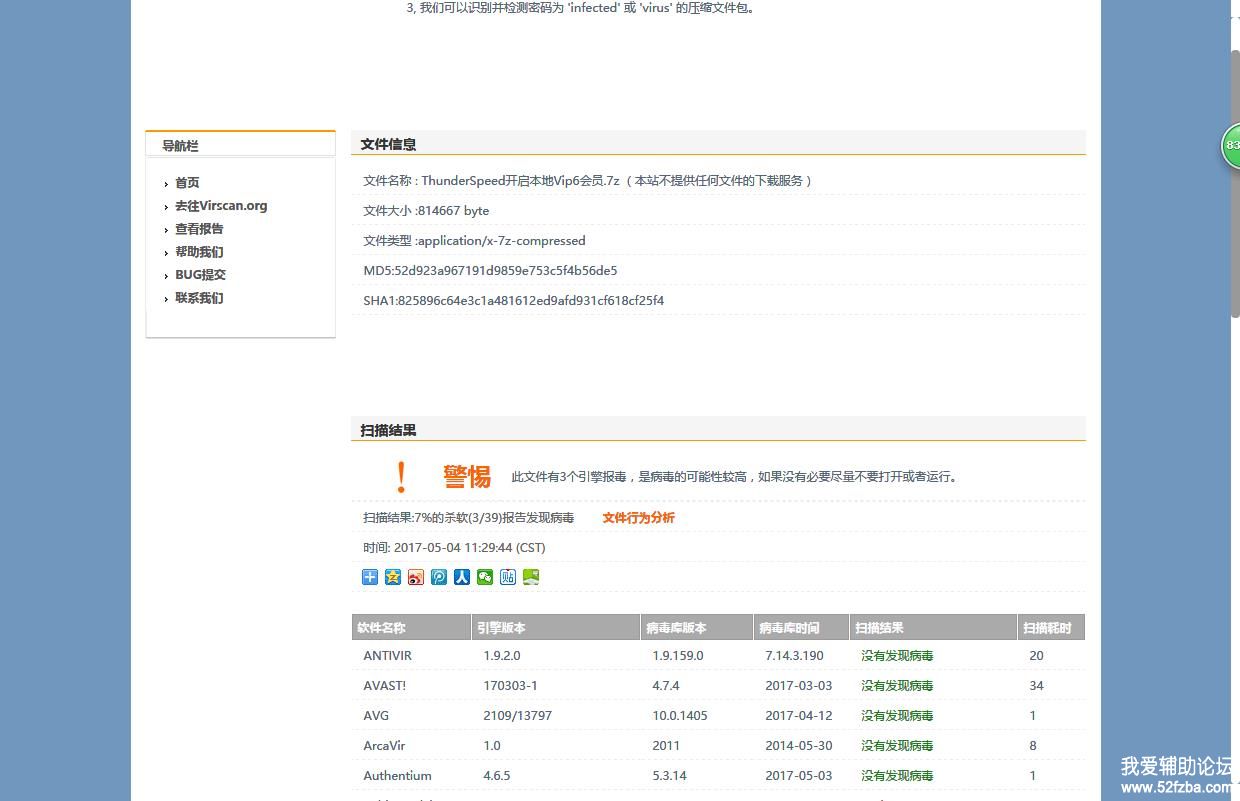Click the green floating ball showing 83
1240x801 pixels.
[x=1231, y=146]
